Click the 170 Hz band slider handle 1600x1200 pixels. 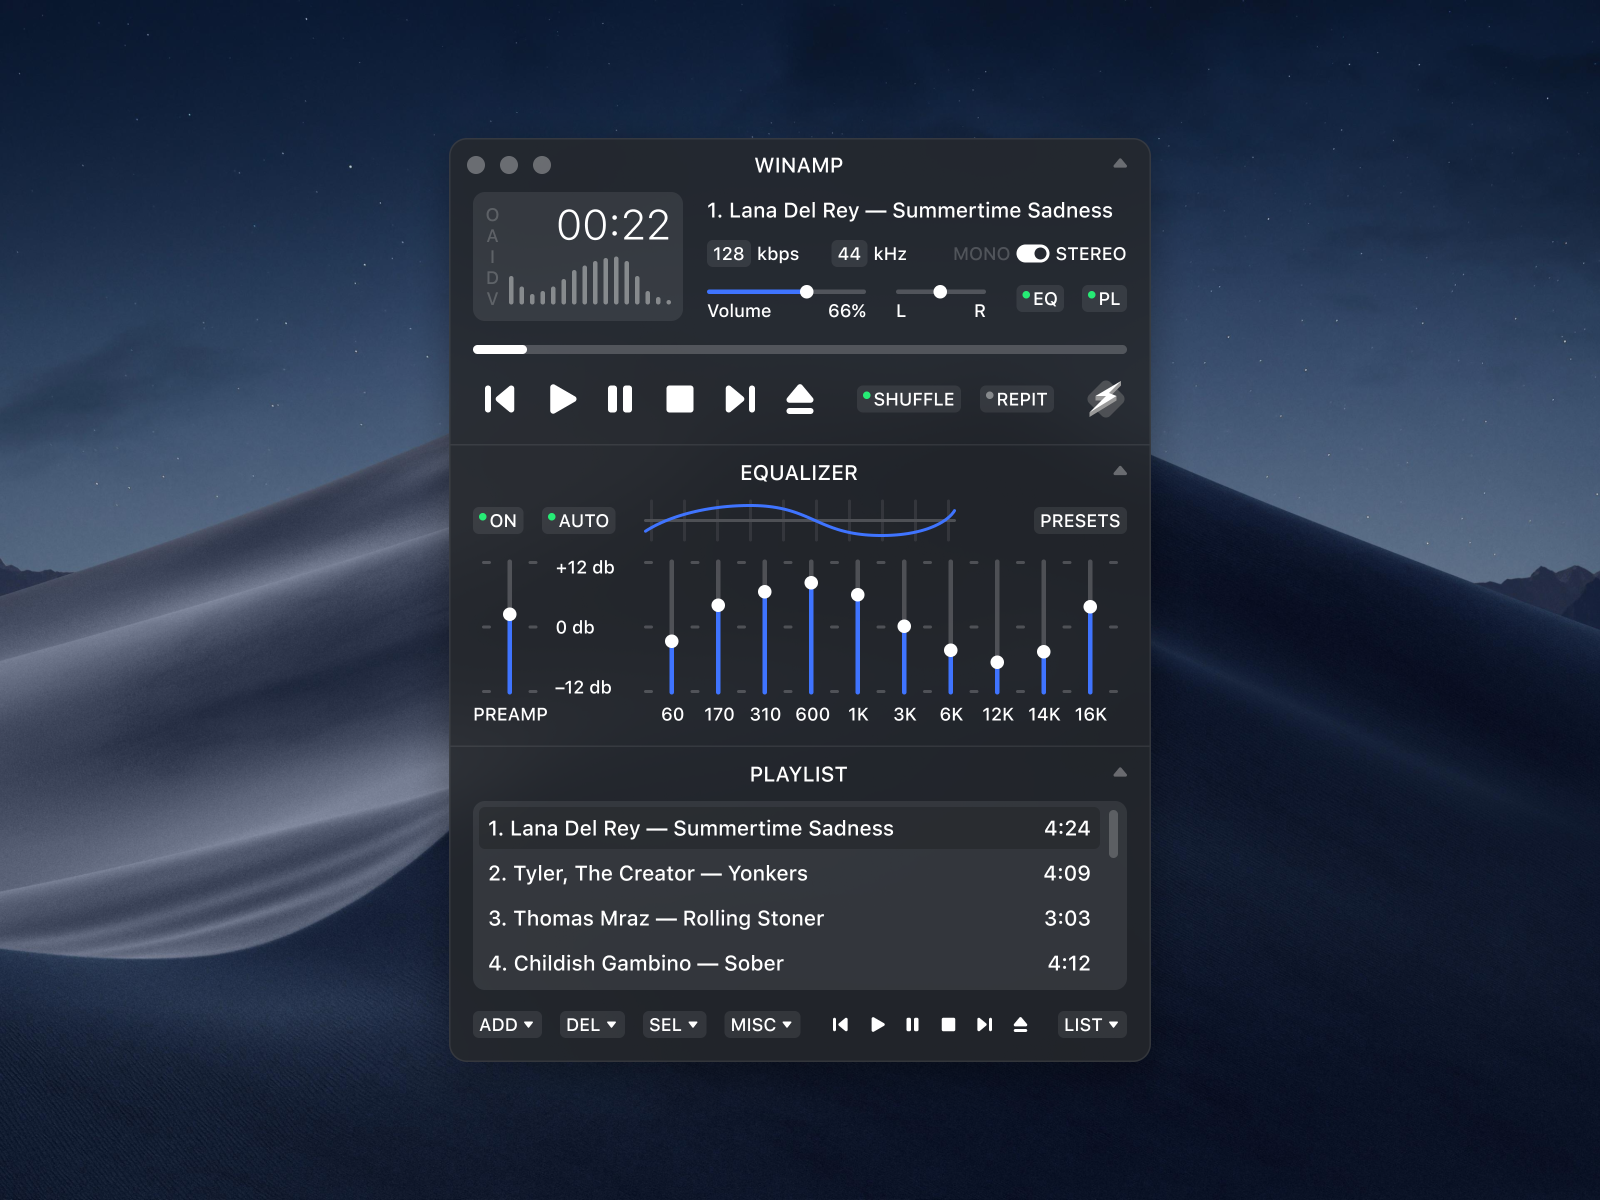[718, 605]
